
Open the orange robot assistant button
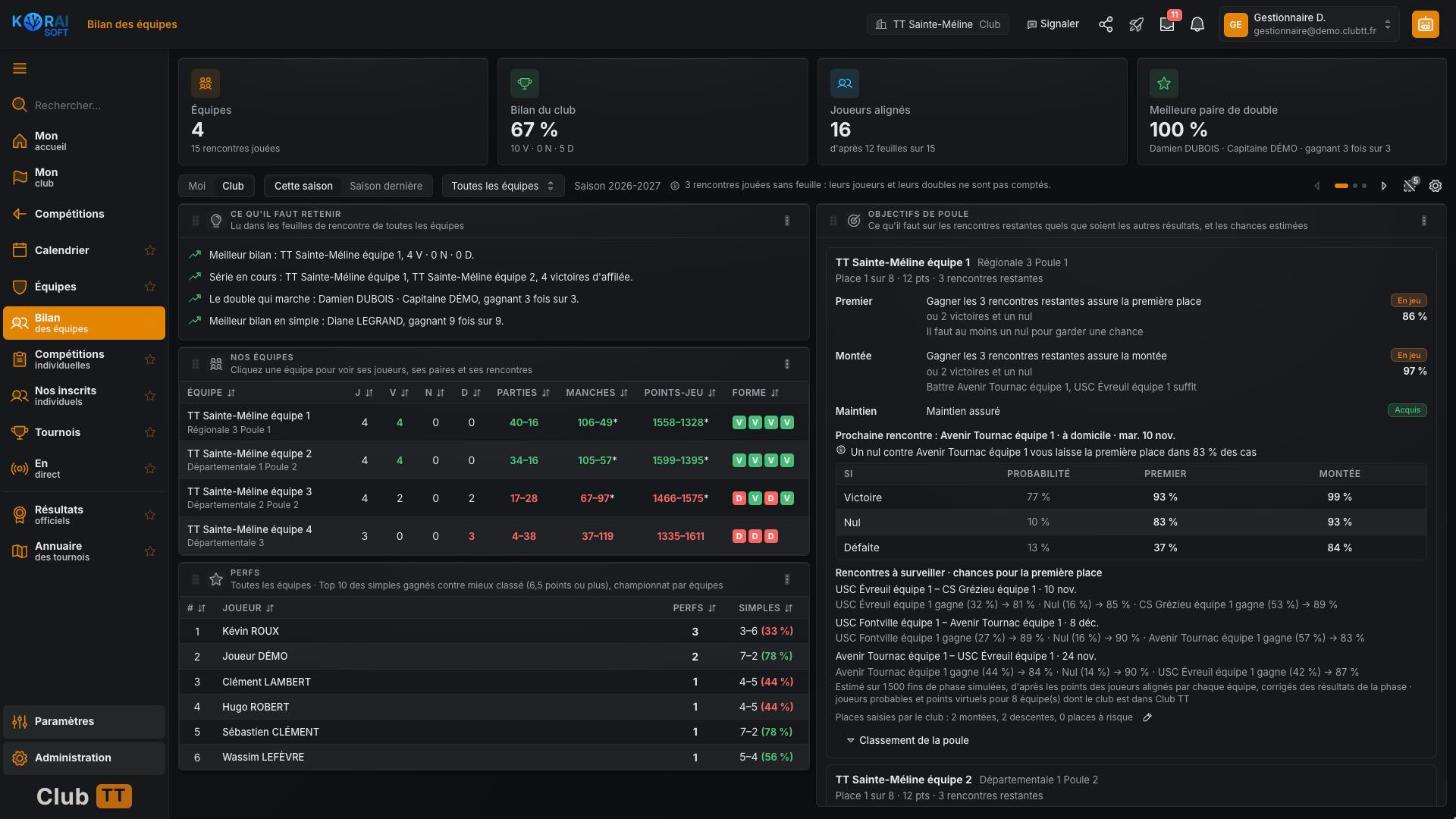pos(1425,24)
